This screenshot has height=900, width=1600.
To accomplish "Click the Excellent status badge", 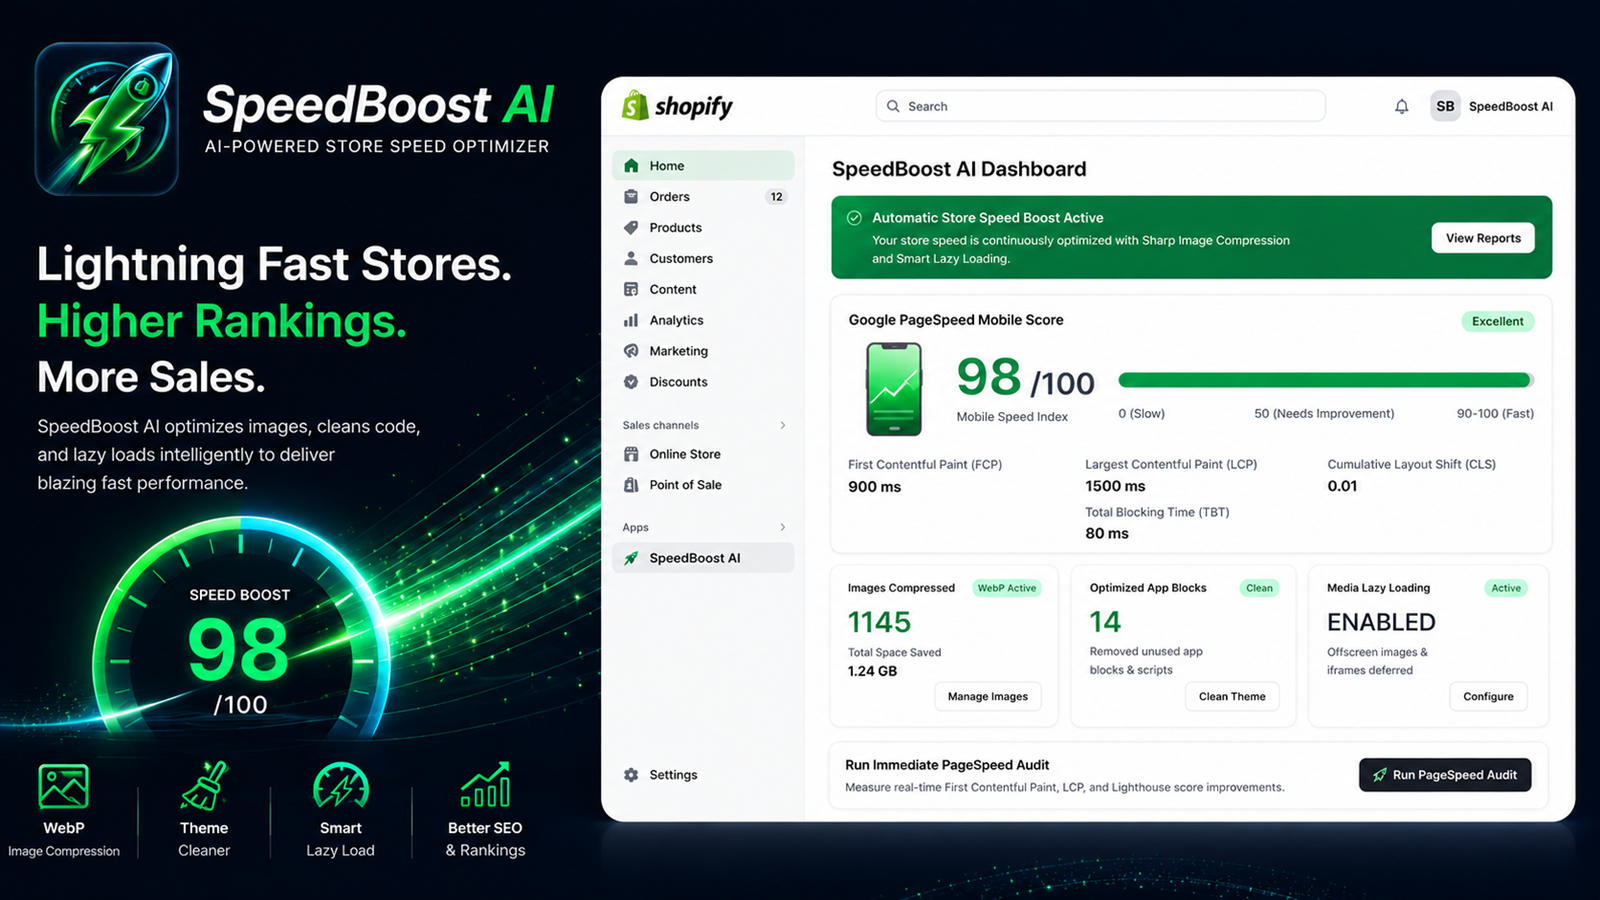I will 1498,321.
